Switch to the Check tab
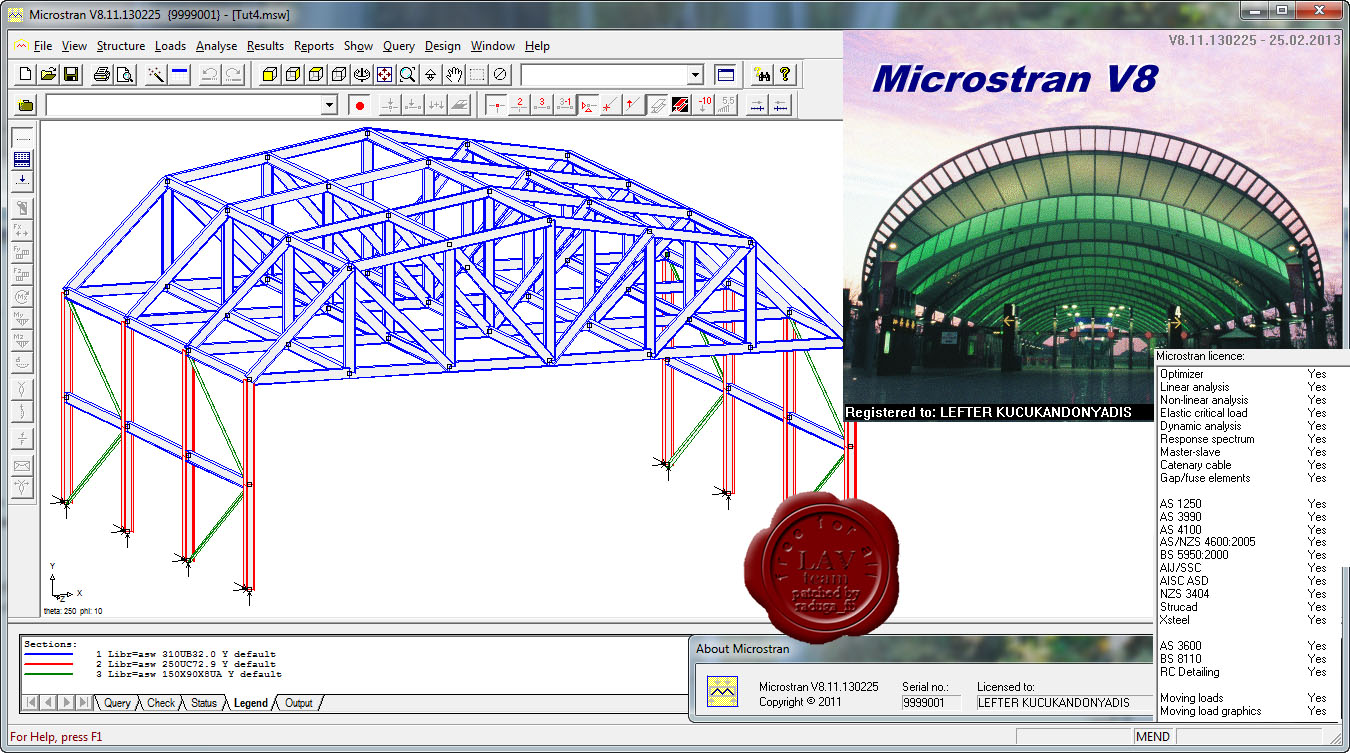The height and width of the screenshot is (753, 1350). pos(161,703)
